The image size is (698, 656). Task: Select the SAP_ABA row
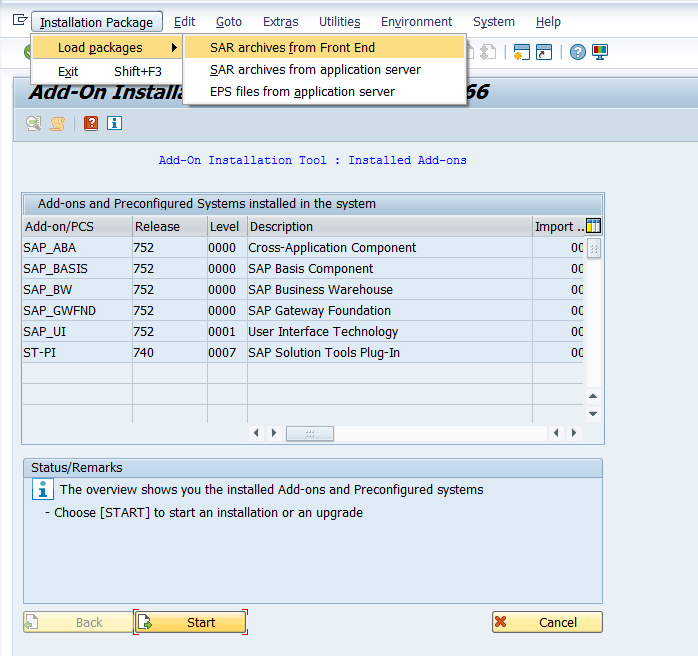tap(303, 247)
